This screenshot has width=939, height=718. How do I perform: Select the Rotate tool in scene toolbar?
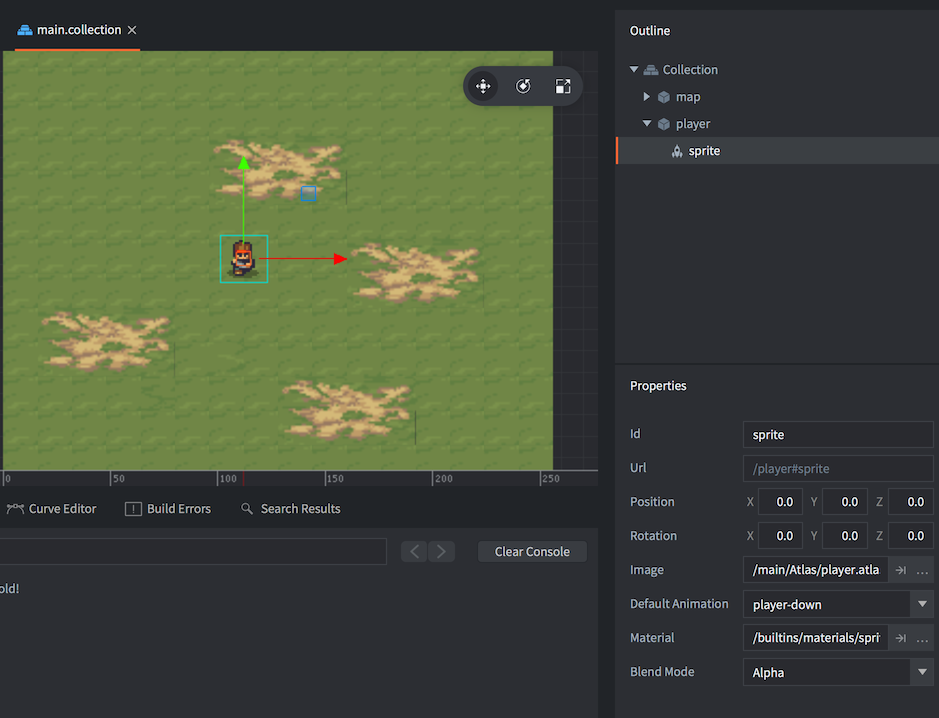point(523,87)
